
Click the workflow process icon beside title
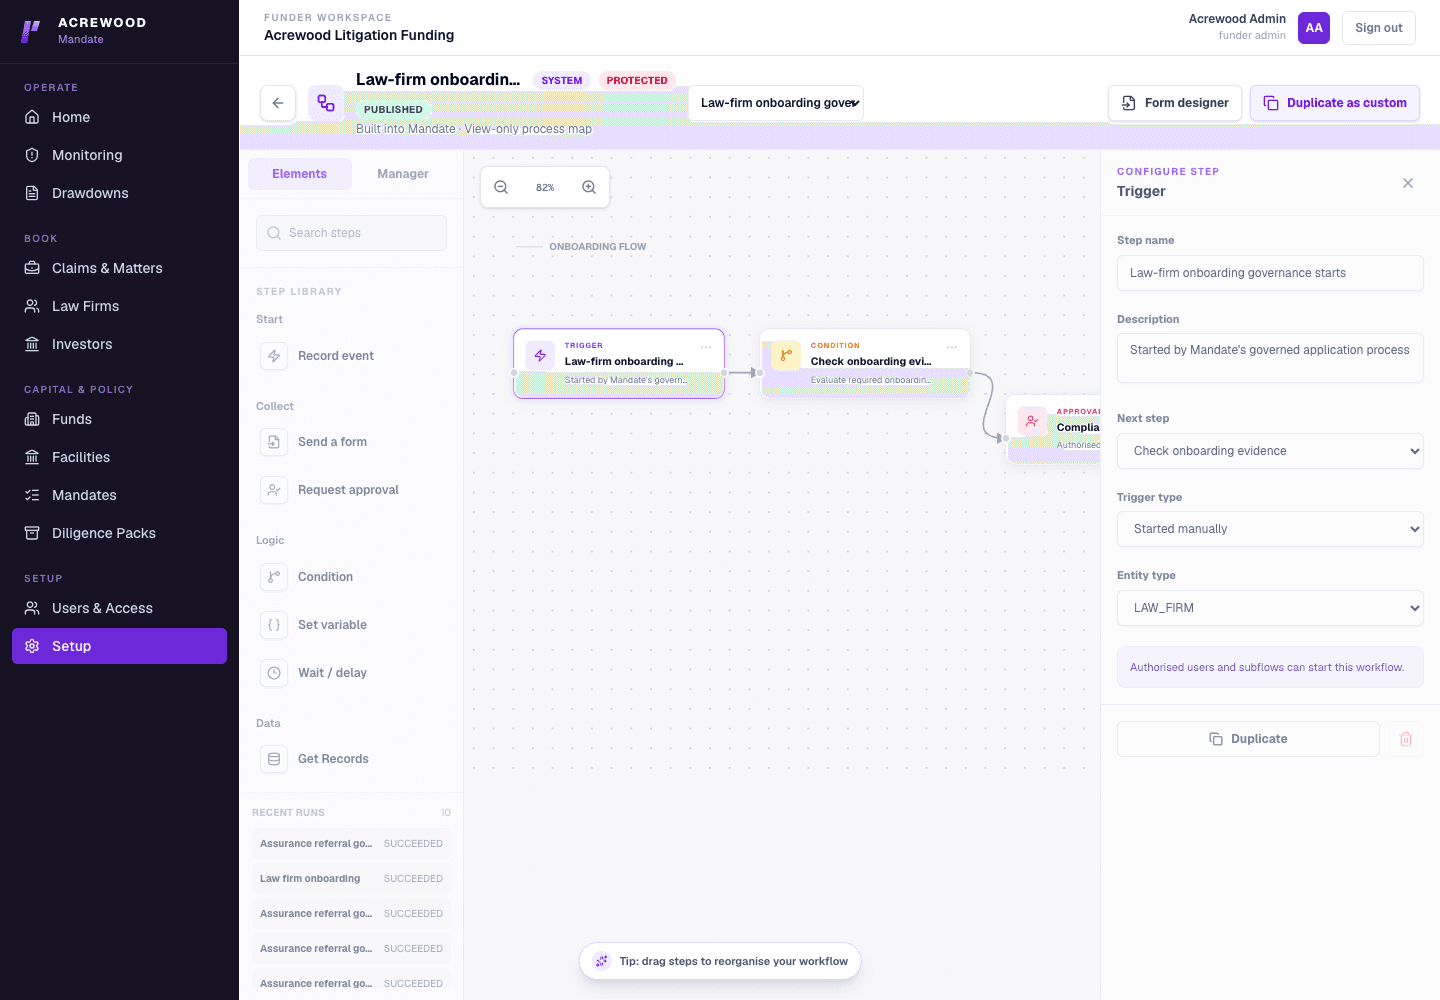pyautogui.click(x=326, y=103)
